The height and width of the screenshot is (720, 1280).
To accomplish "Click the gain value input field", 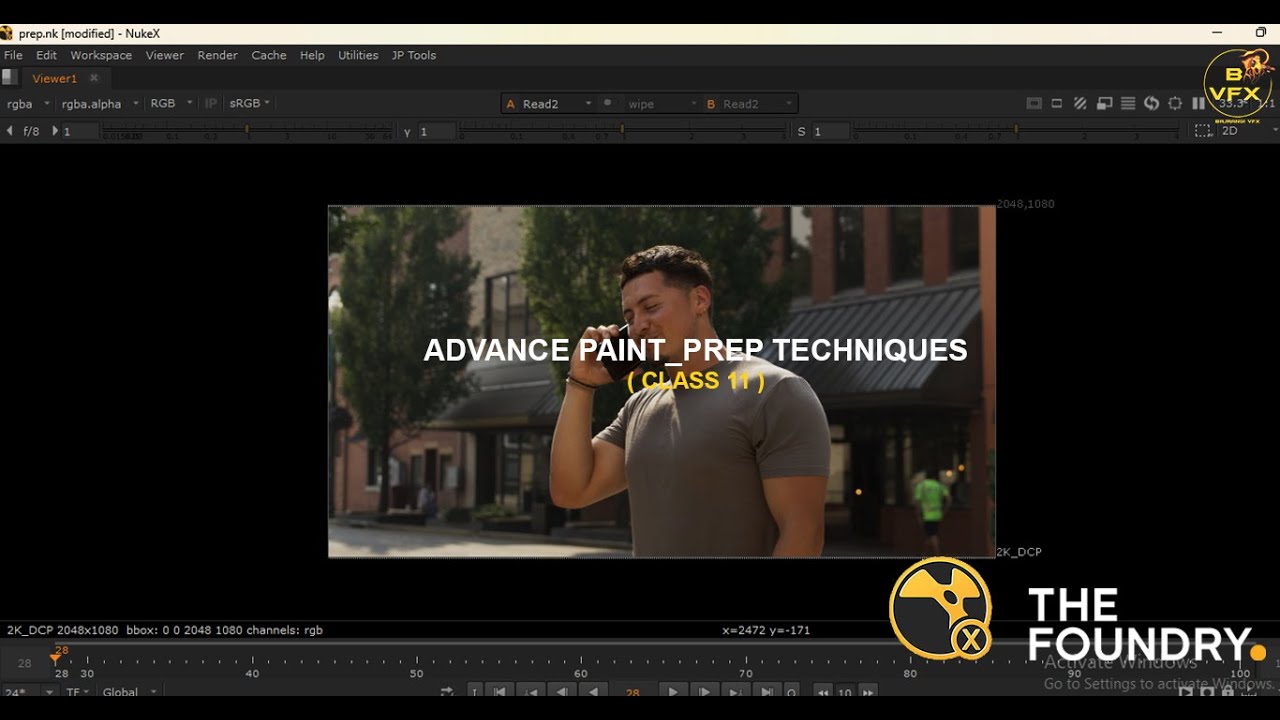I will pos(81,131).
